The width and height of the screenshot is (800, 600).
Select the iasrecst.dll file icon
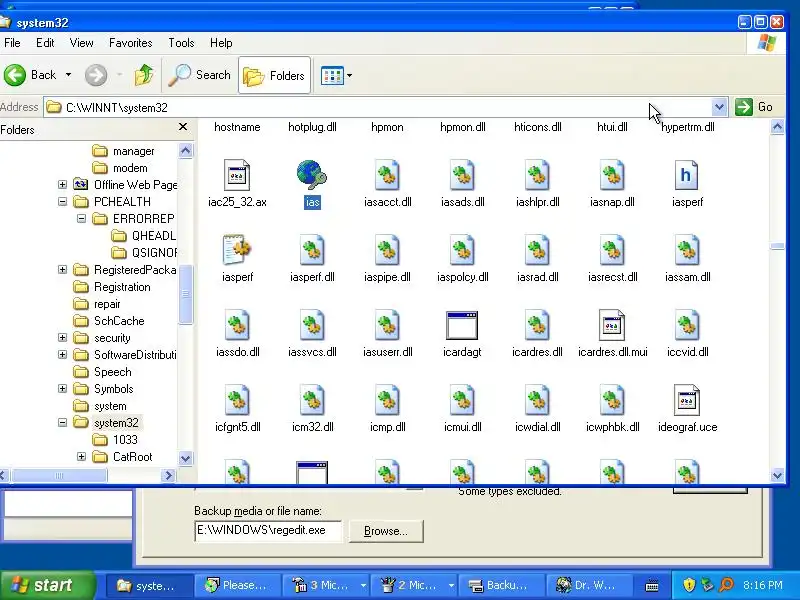(x=612, y=249)
